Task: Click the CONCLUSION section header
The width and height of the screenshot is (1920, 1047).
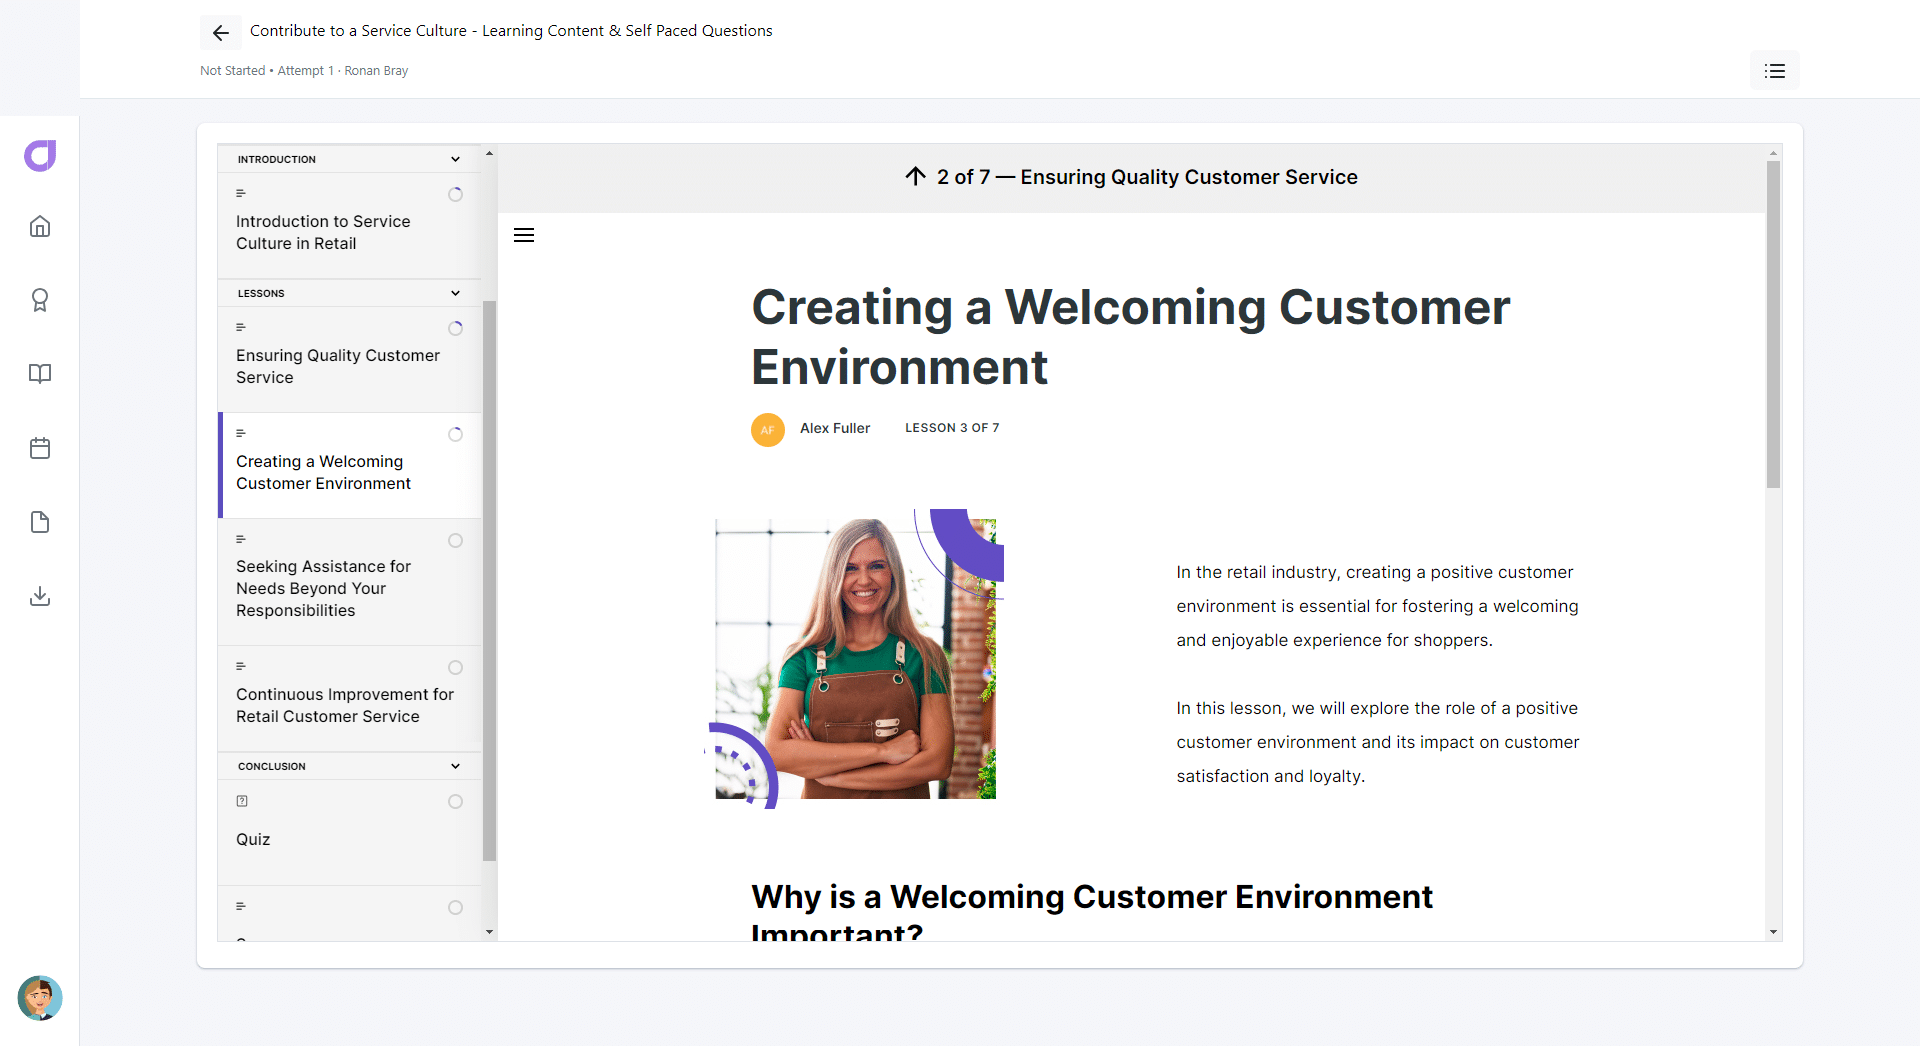Action: [349, 766]
